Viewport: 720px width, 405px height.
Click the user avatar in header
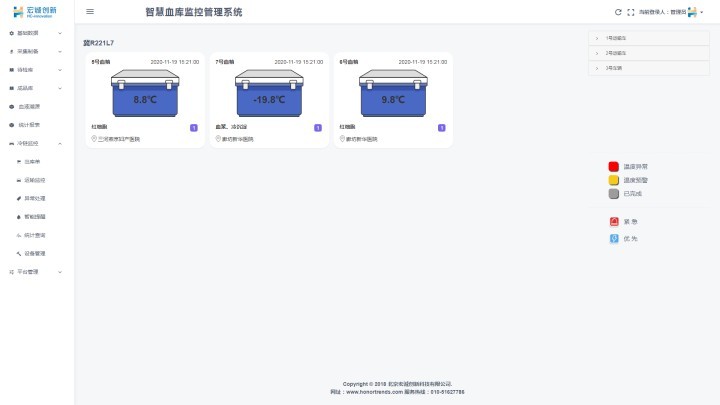(x=692, y=12)
